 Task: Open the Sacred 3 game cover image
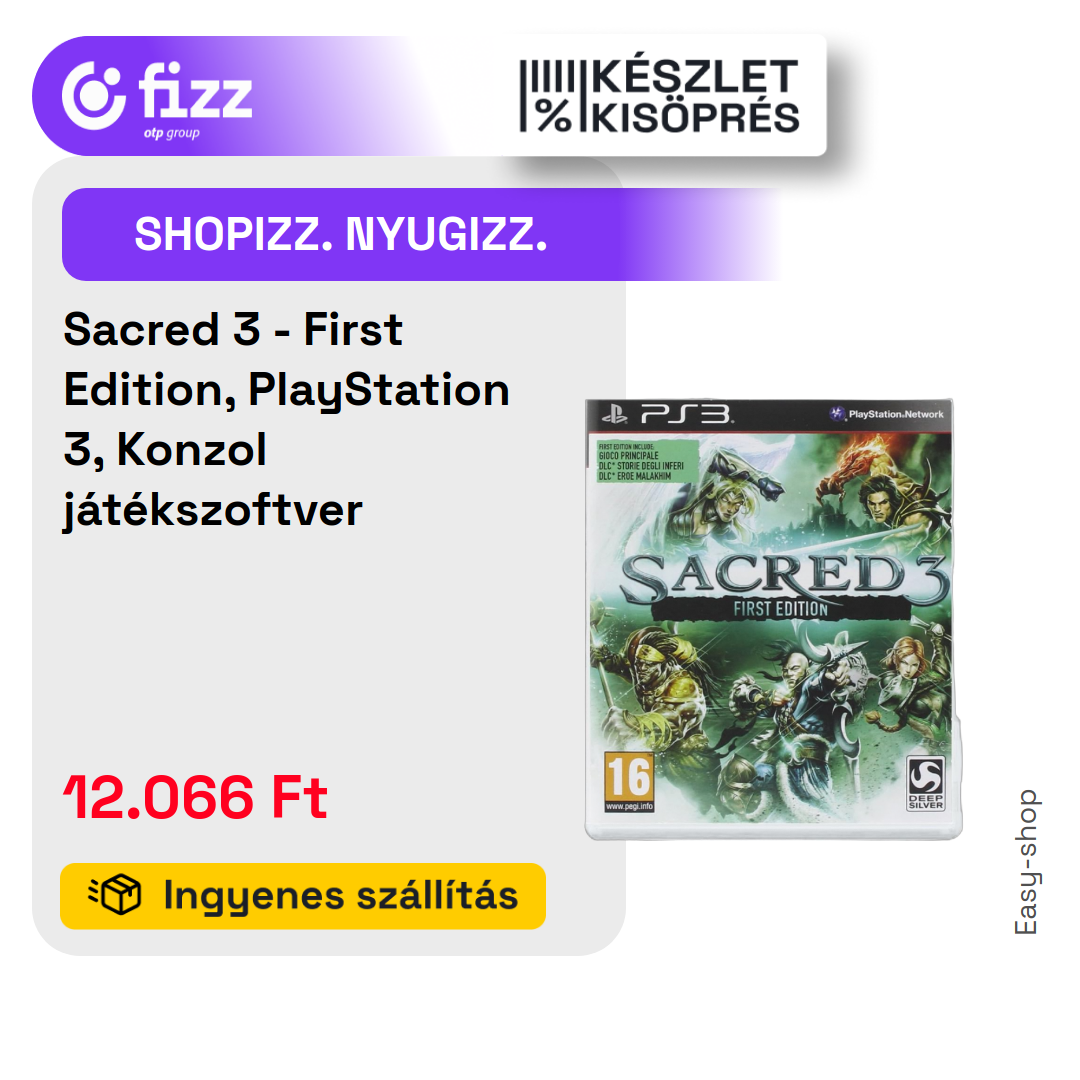pyautogui.click(x=773, y=619)
